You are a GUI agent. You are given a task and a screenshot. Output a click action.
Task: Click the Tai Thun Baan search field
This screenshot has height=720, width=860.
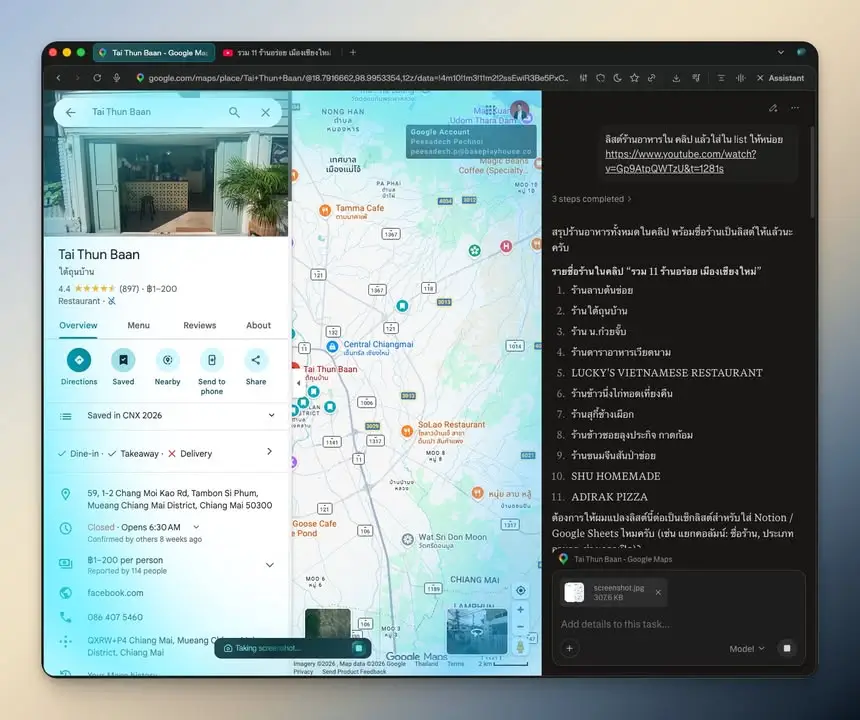tap(154, 112)
